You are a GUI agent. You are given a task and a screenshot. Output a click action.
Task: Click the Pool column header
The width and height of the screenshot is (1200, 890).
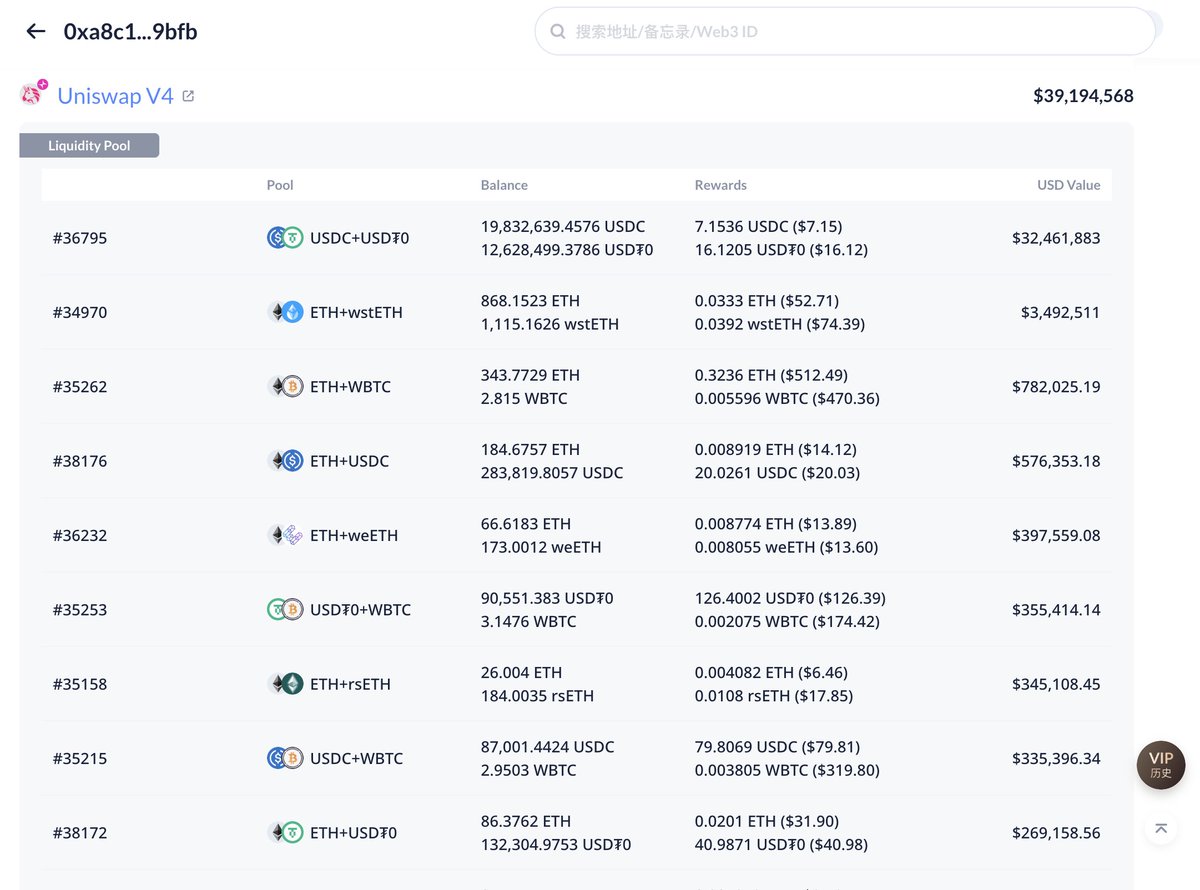click(x=280, y=185)
